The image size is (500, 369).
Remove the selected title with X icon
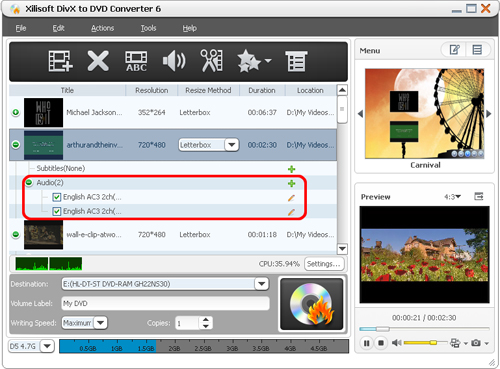pyautogui.click(x=98, y=61)
